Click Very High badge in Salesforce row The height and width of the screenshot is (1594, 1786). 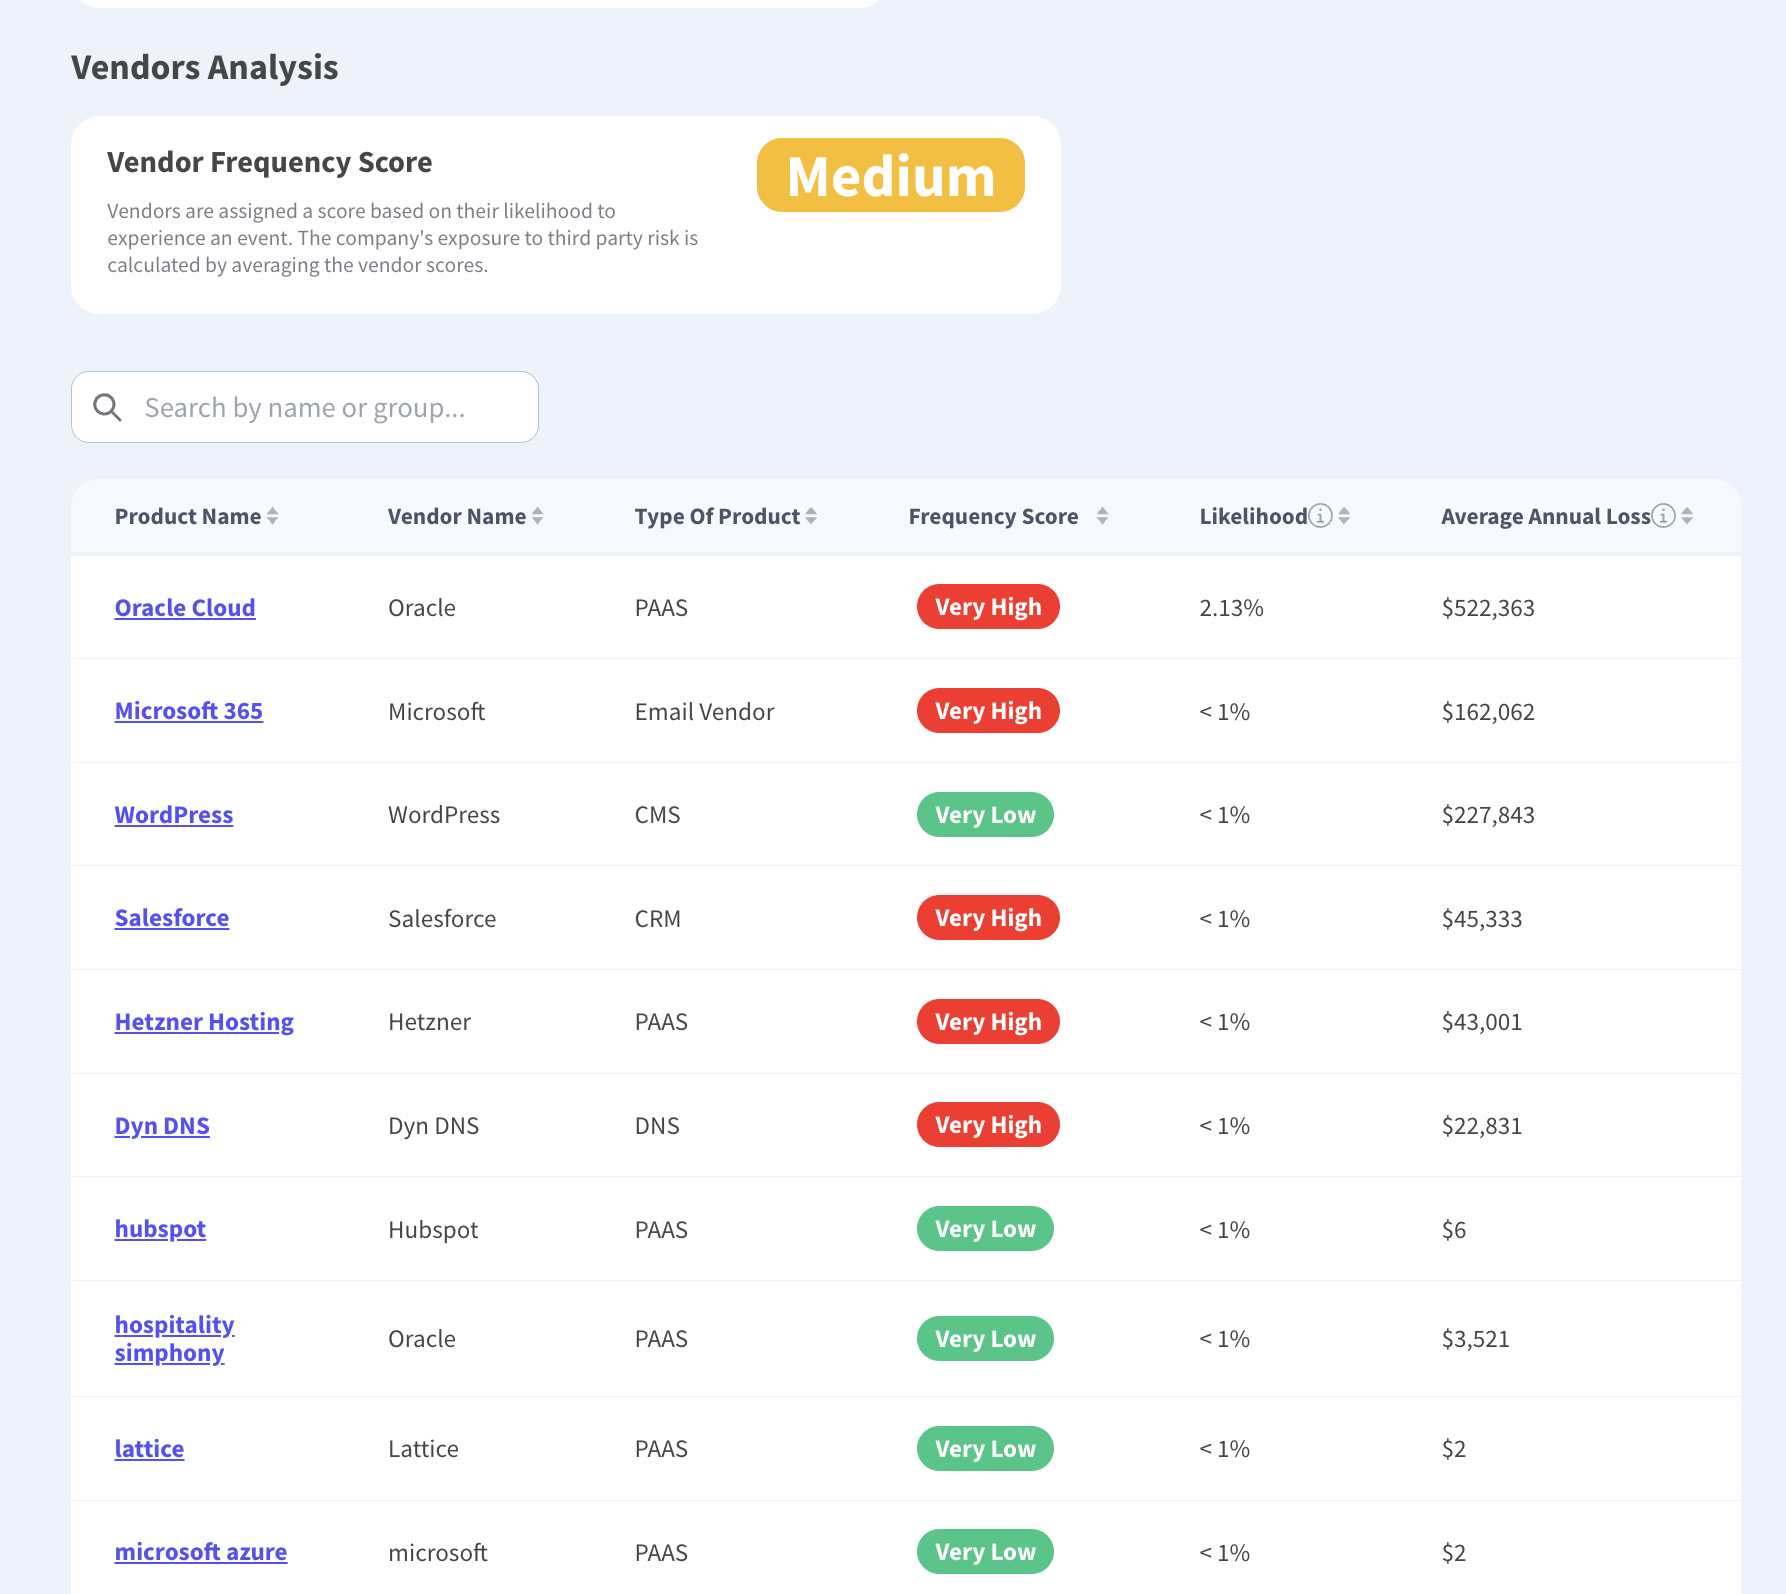click(988, 918)
